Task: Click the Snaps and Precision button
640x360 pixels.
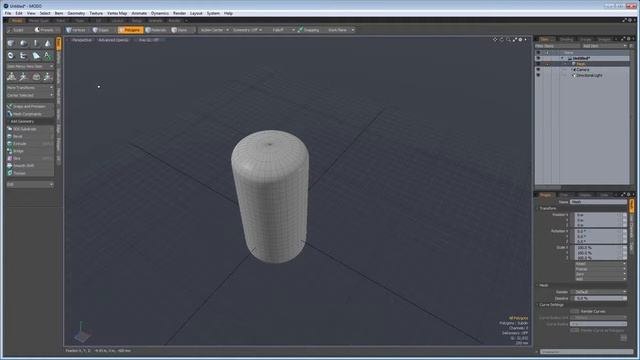Action: click(30, 107)
